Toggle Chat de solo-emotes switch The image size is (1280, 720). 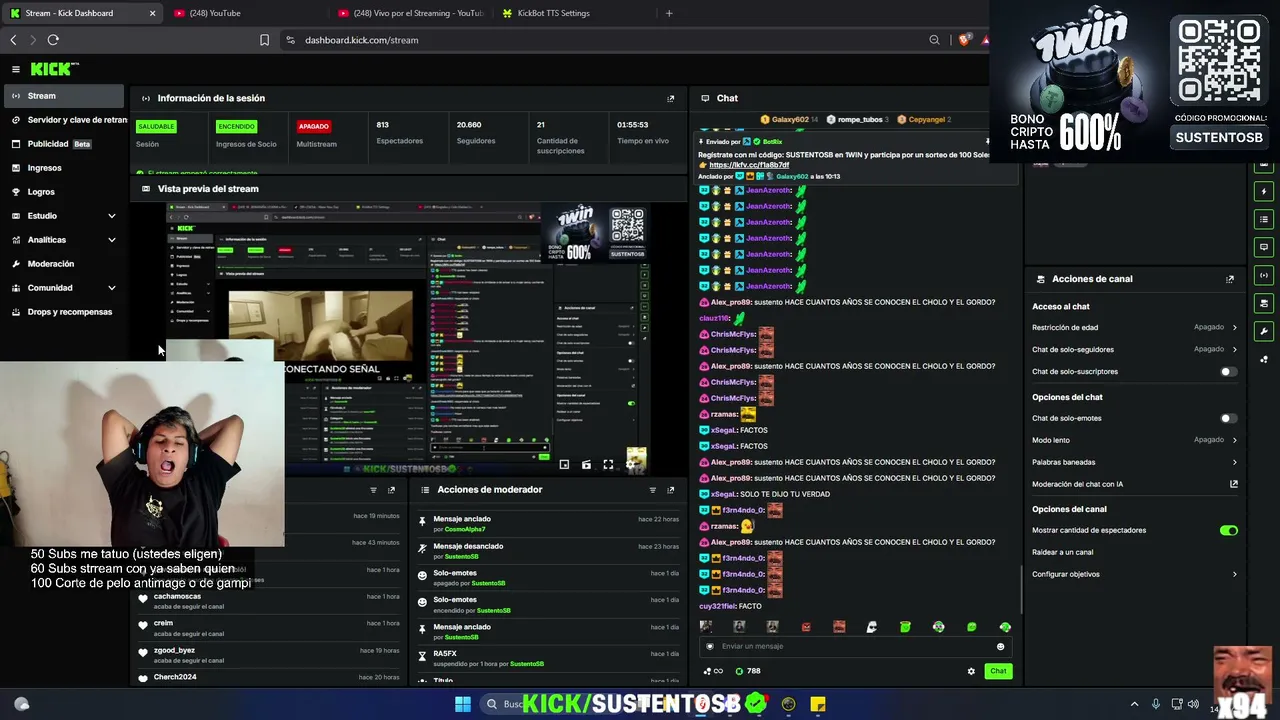[x=1229, y=418]
